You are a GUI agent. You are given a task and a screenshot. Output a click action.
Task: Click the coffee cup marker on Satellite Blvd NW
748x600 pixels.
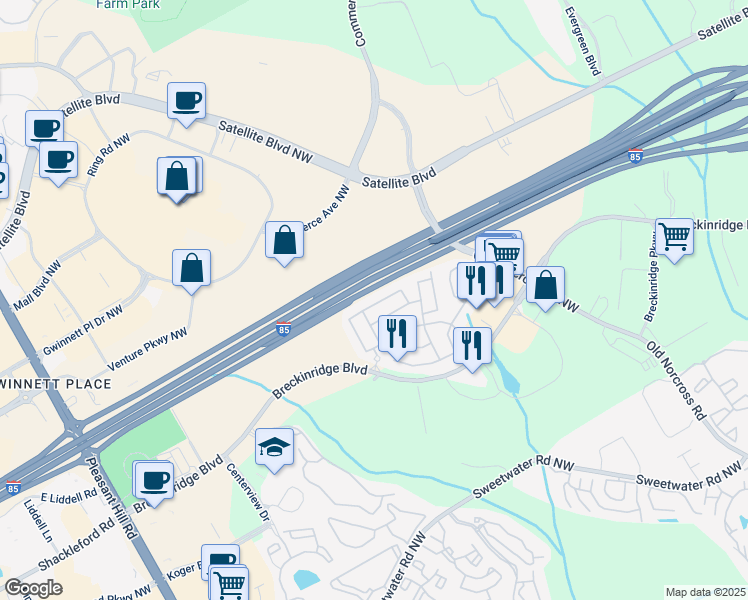click(x=187, y=104)
